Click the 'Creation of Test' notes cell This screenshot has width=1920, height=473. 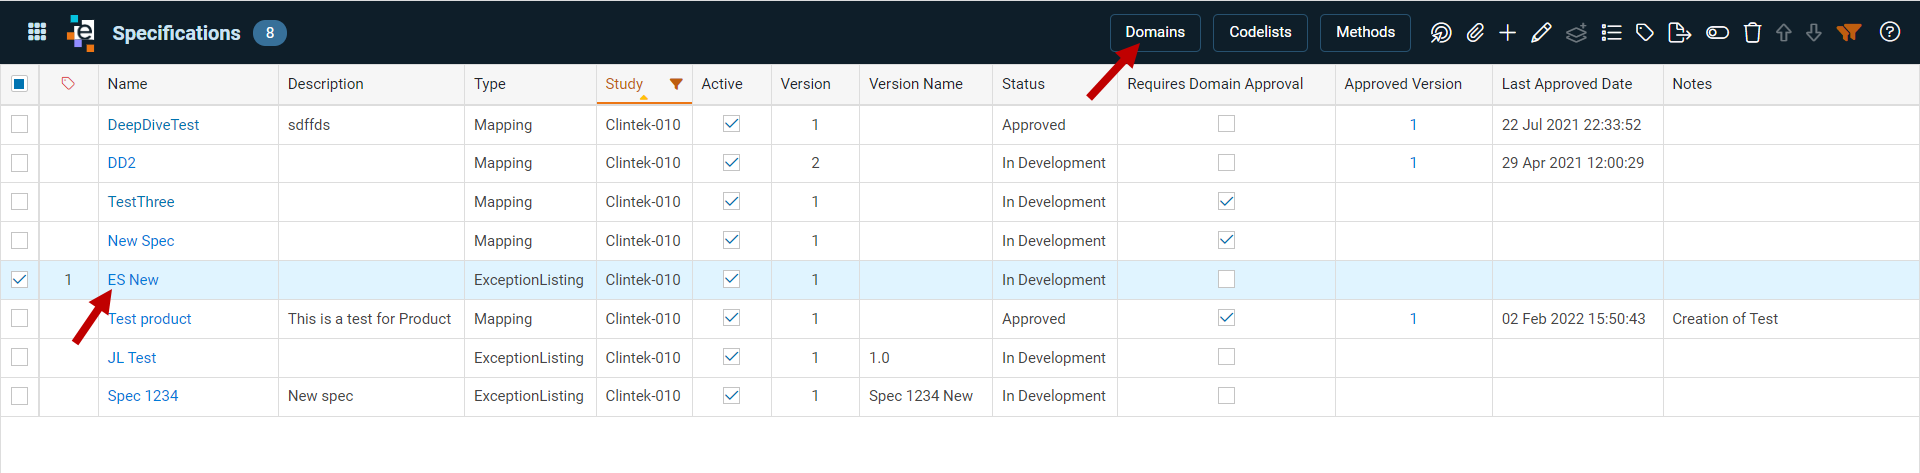tap(1725, 319)
